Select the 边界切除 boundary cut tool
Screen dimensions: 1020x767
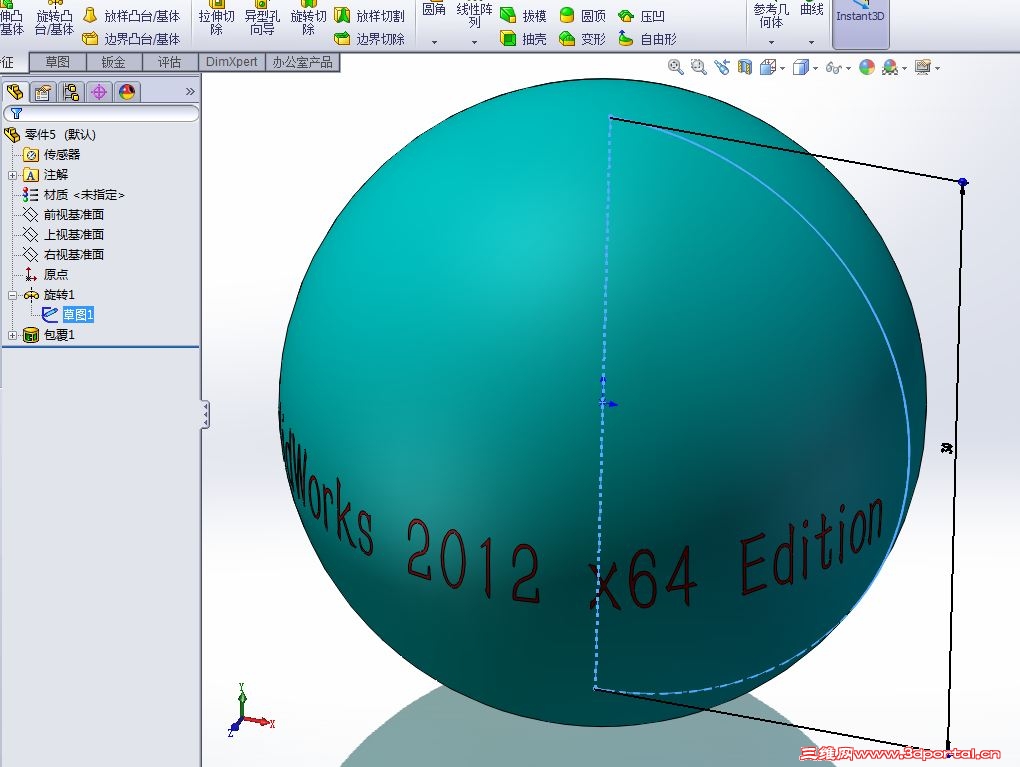(x=369, y=39)
